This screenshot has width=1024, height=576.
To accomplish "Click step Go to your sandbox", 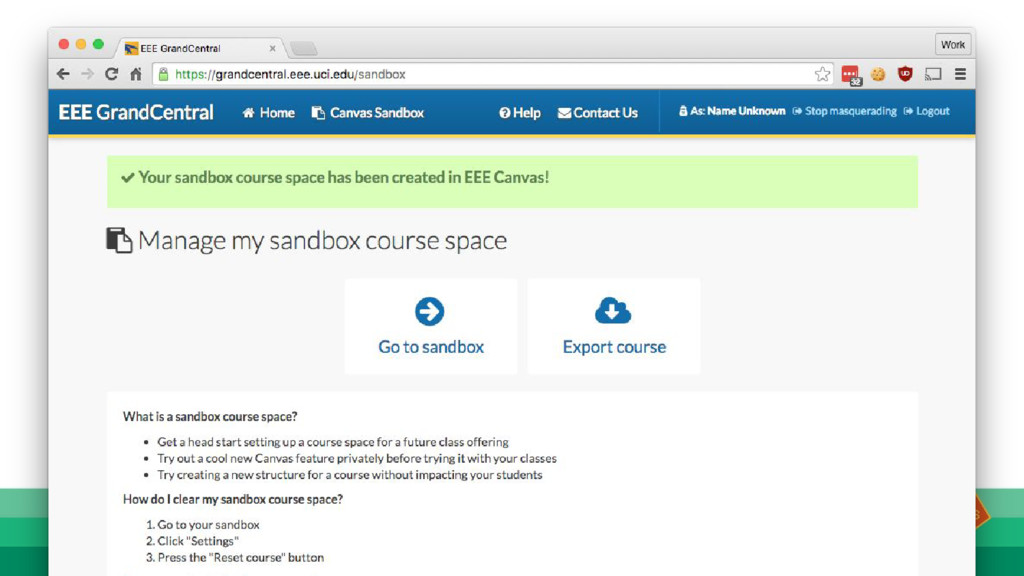I will coord(208,524).
